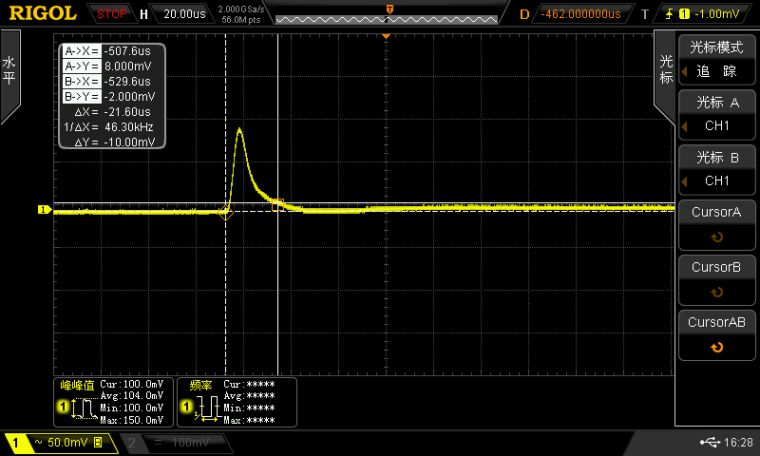Change cursor A (光标 A) source channel
The height and width of the screenshot is (456, 760).
pos(716,114)
